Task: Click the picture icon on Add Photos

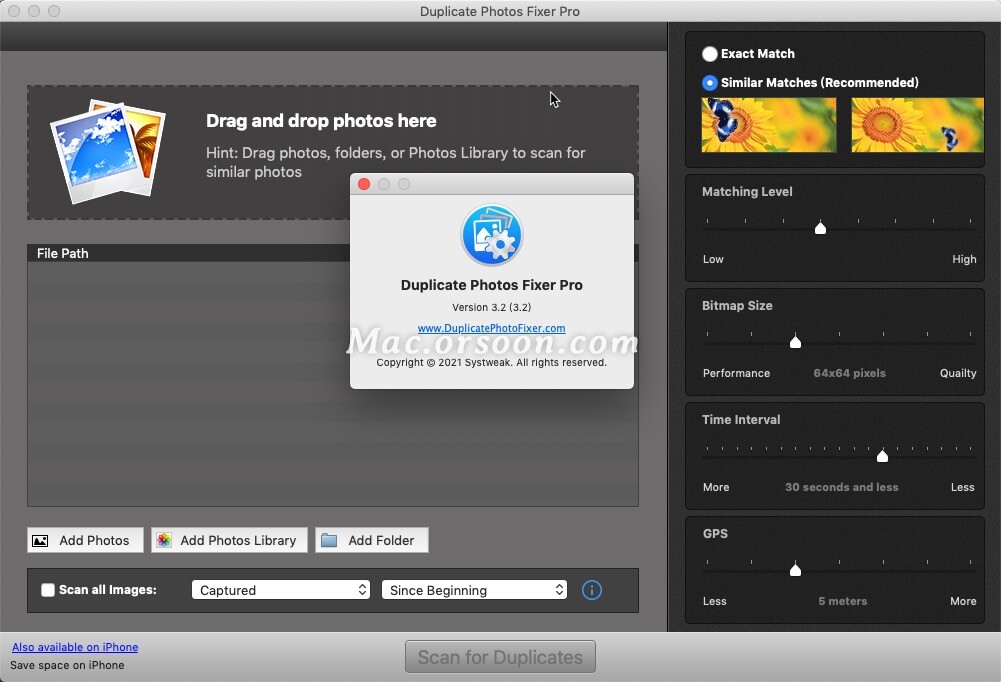Action: [x=40, y=541]
